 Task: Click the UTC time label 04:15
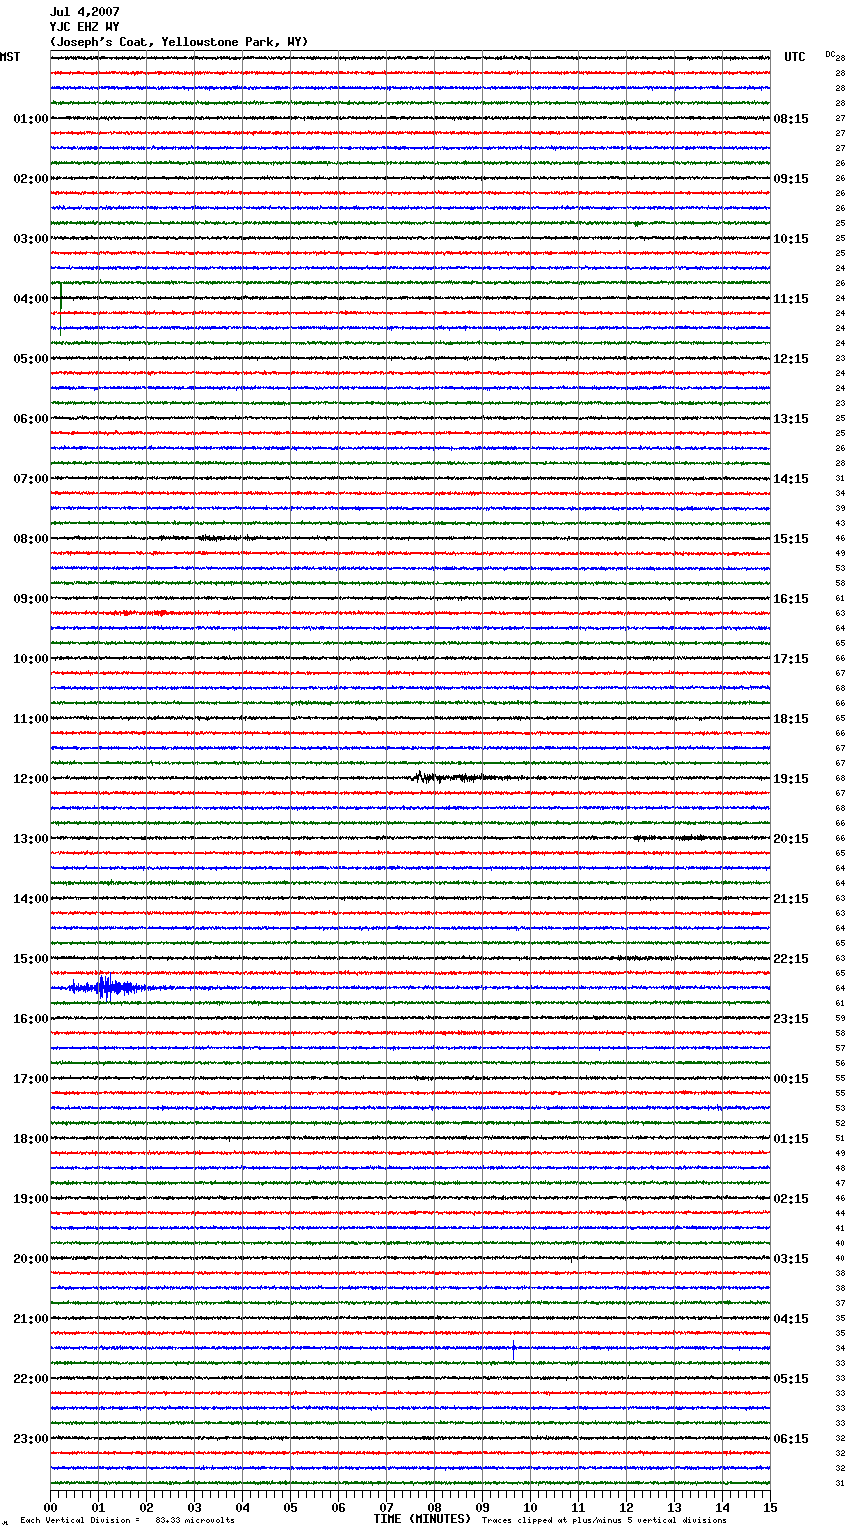click(x=791, y=1319)
